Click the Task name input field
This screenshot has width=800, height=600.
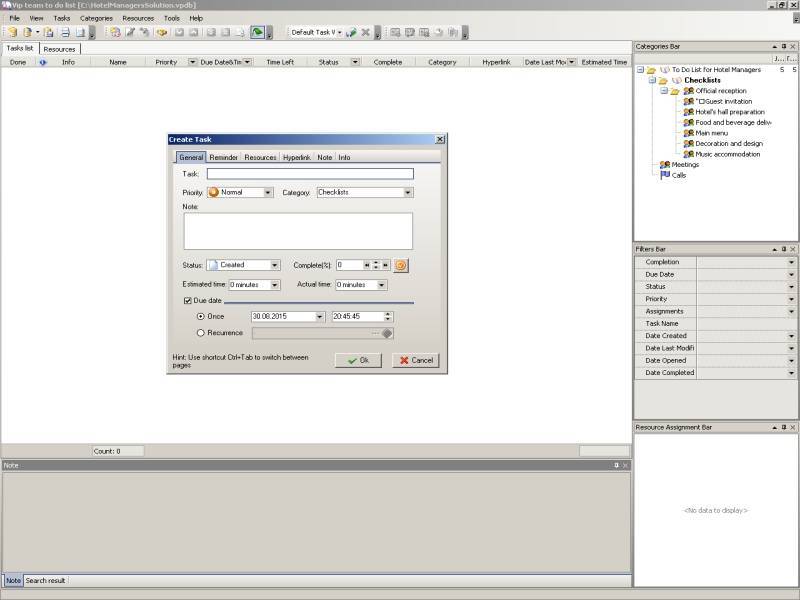point(309,174)
